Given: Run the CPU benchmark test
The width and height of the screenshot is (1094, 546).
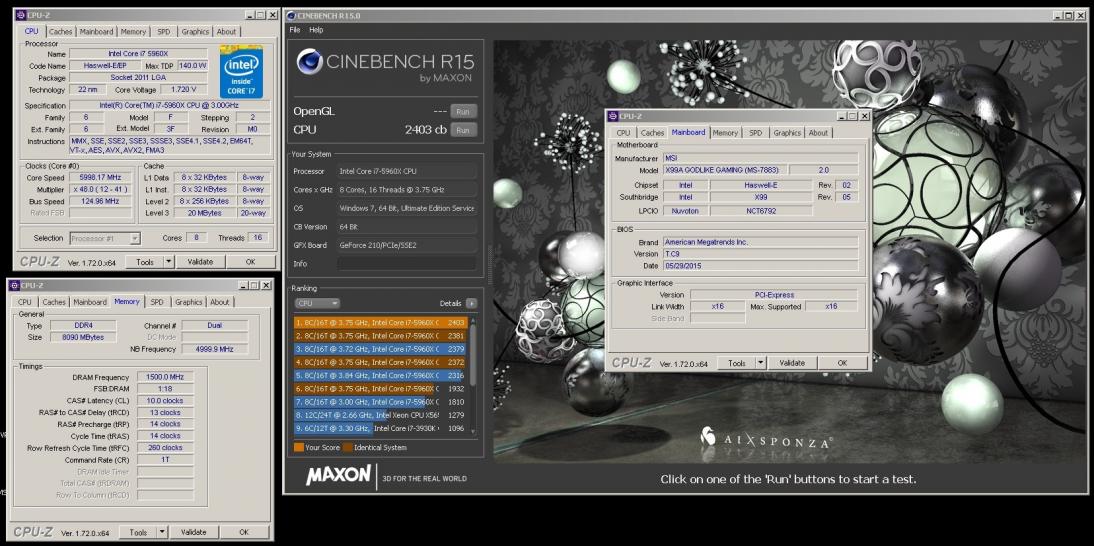Looking at the screenshot, I should tap(463, 130).
